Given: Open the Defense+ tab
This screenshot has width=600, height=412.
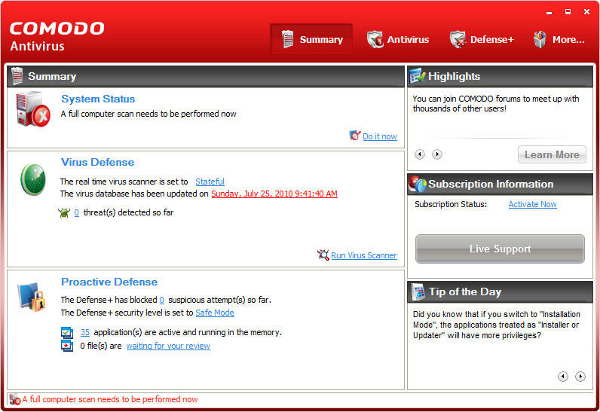Looking at the screenshot, I should coord(482,39).
